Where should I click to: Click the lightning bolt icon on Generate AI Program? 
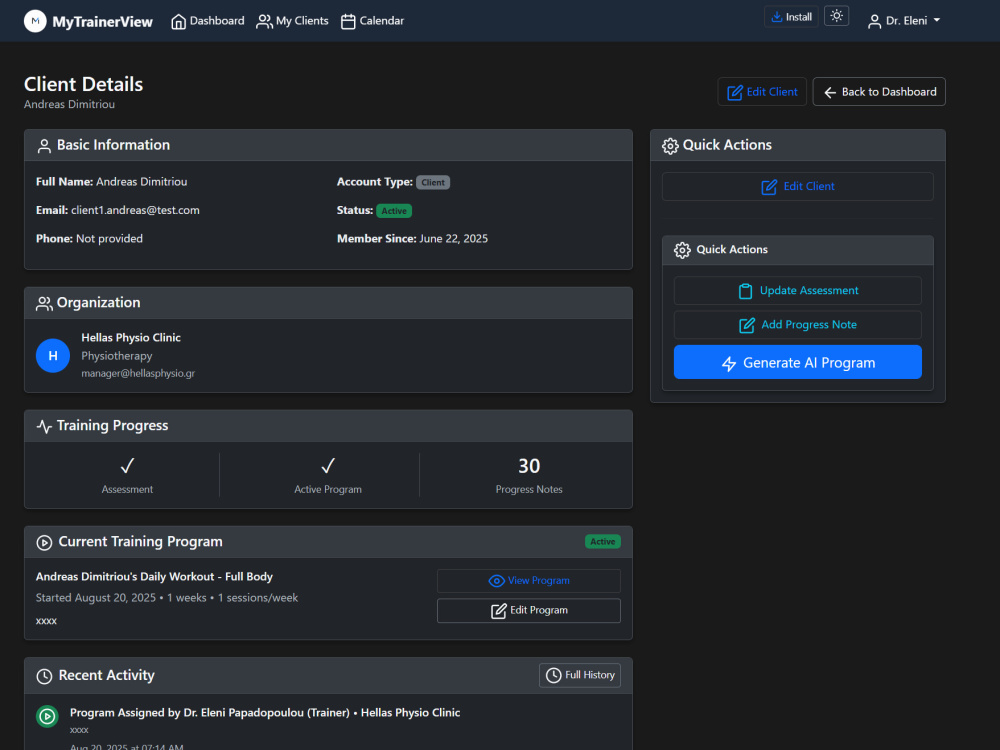[729, 364]
